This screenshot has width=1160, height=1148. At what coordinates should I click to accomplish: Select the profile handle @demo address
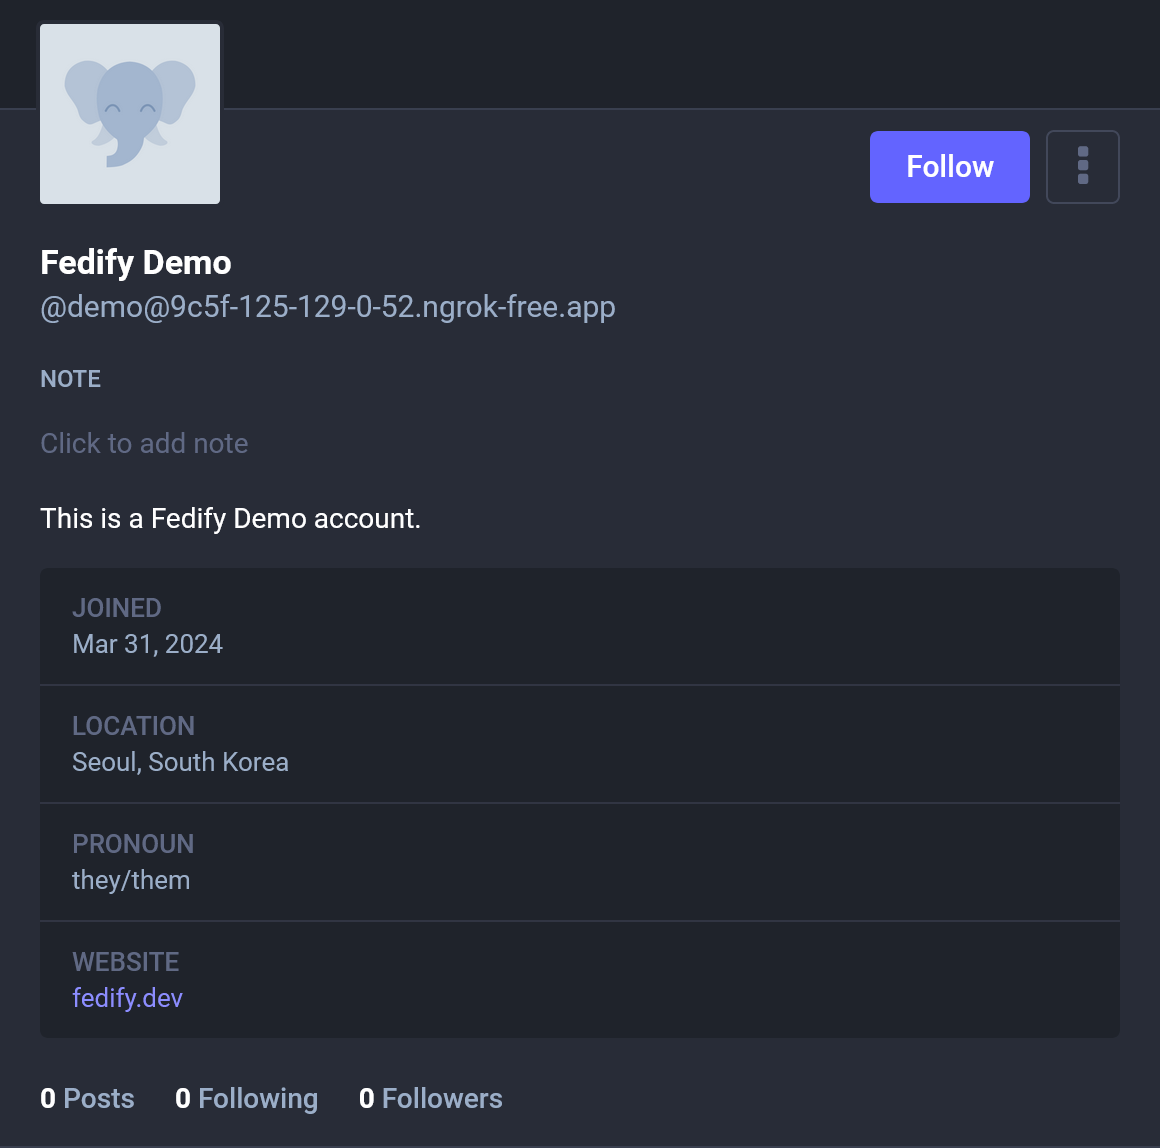[x=327, y=307]
